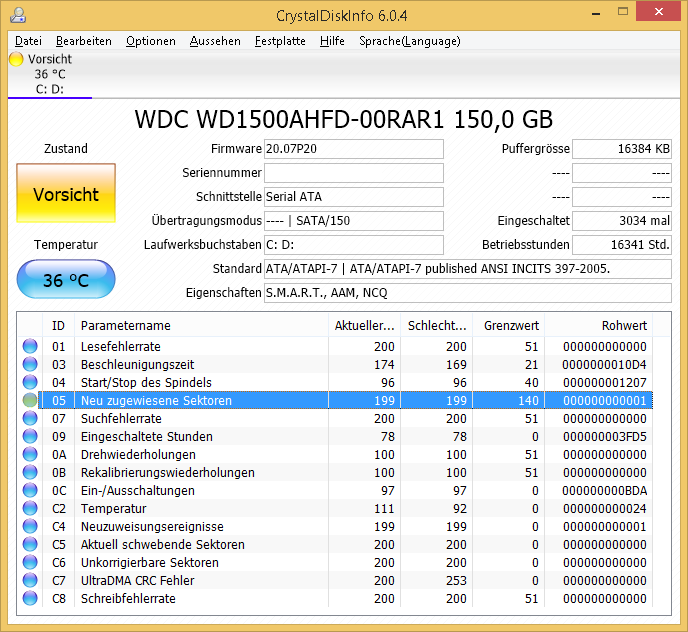Screen dimensions: 688x632
Task: Click the Parametername column header
Action: 201,325
